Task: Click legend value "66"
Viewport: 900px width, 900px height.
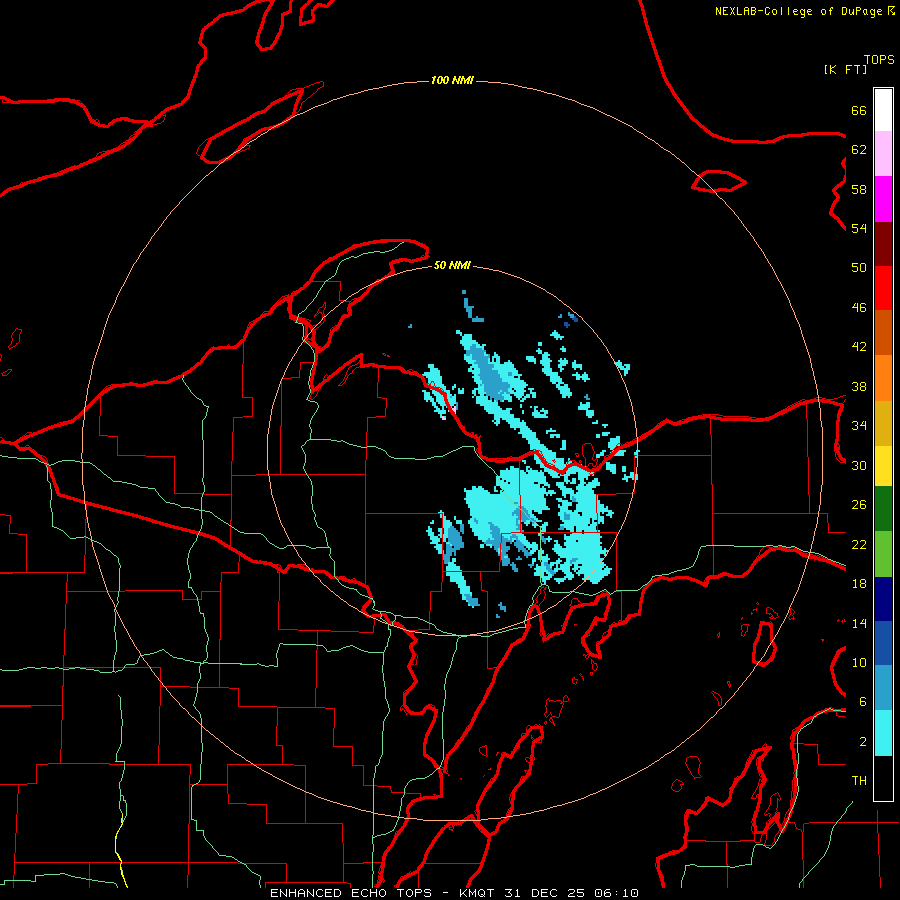Action: pyautogui.click(x=859, y=110)
